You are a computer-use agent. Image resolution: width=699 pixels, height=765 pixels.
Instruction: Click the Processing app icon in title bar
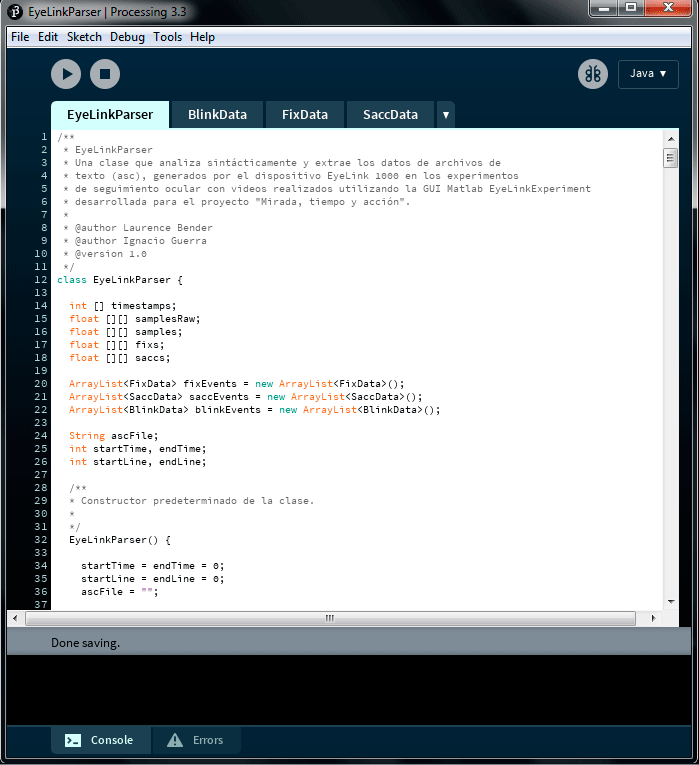tap(17, 11)
